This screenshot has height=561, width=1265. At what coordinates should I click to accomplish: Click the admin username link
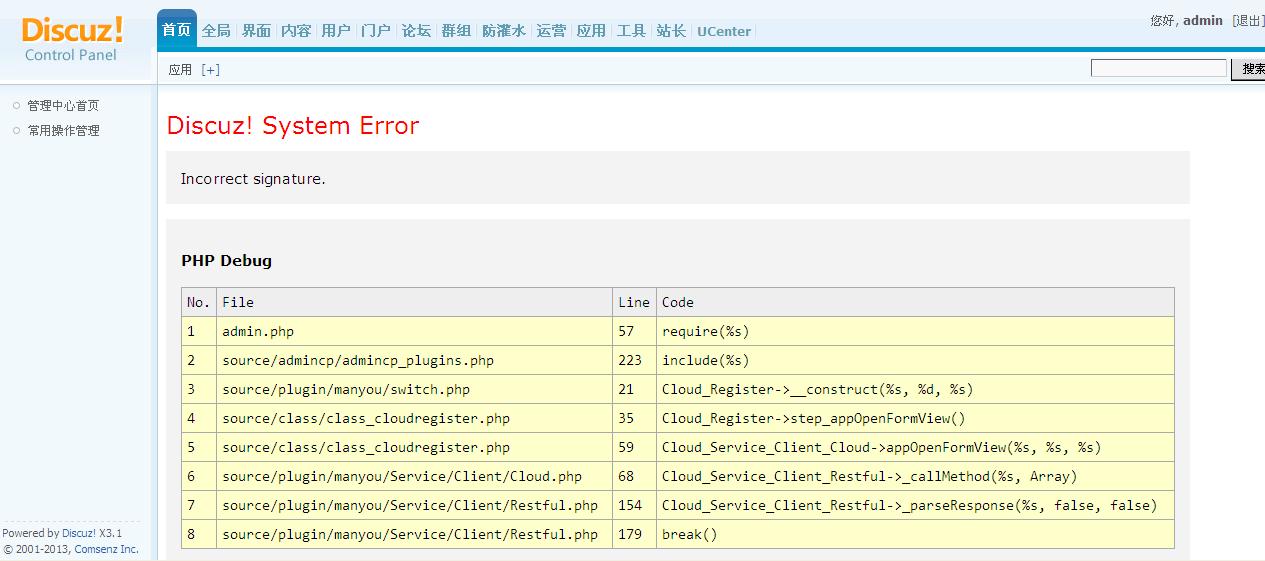tap(1203, 20)
